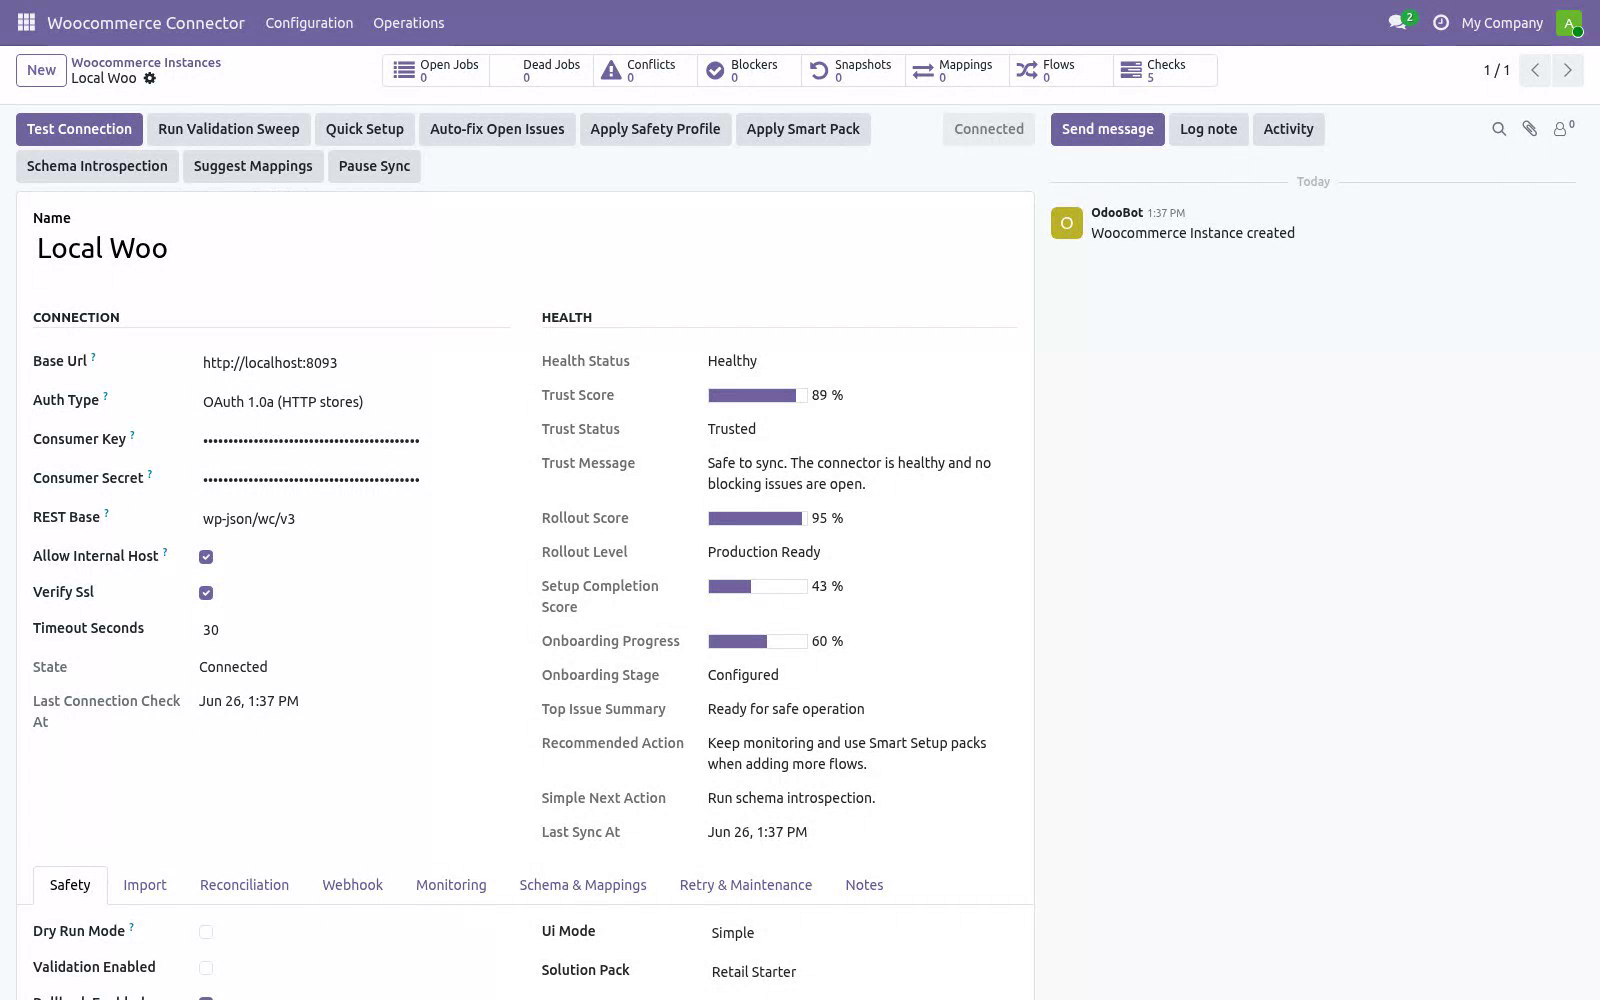The height and width of the screenshot is (1000, 1600).
Task: Click the Pause Sync button
Action: coord(374,166)
